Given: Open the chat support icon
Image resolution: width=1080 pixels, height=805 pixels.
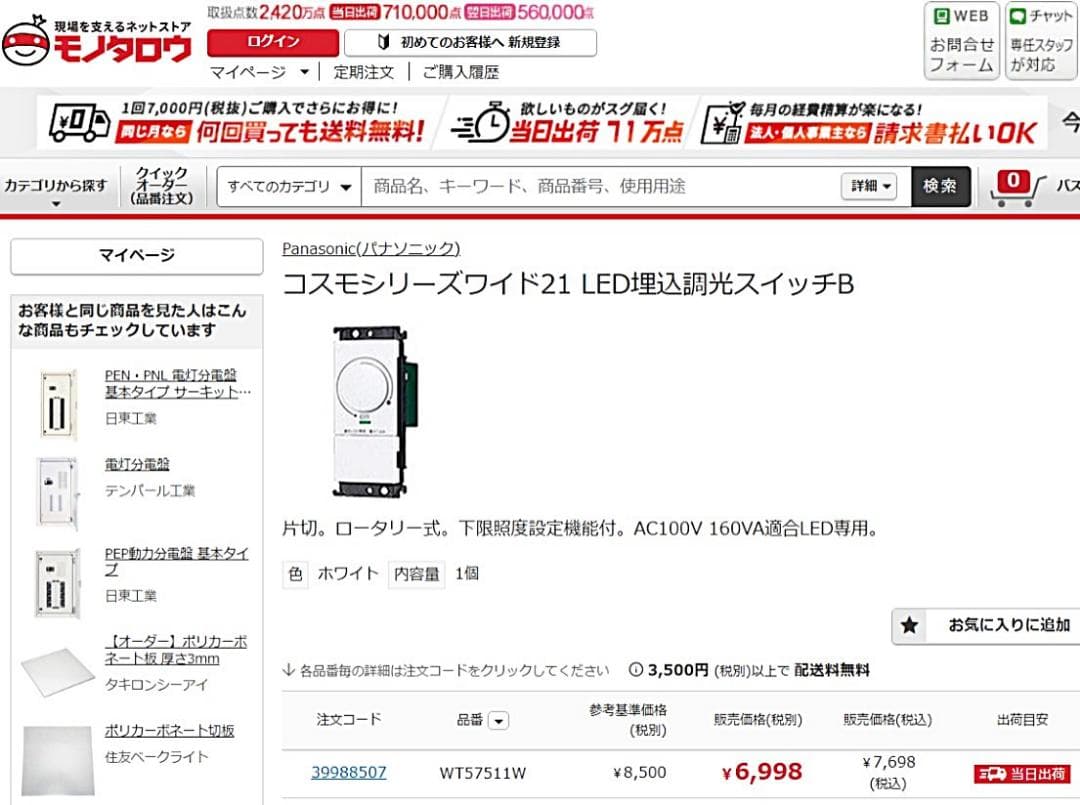Looking at the screenshot, I should (x=1041, y=41).
